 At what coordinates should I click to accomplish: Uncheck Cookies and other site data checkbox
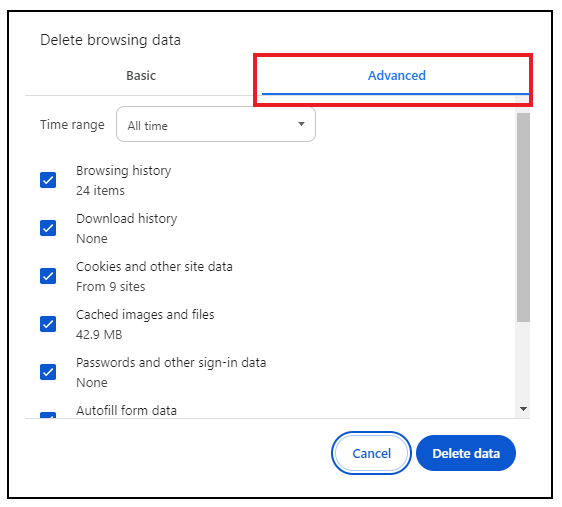click(48, 276)
